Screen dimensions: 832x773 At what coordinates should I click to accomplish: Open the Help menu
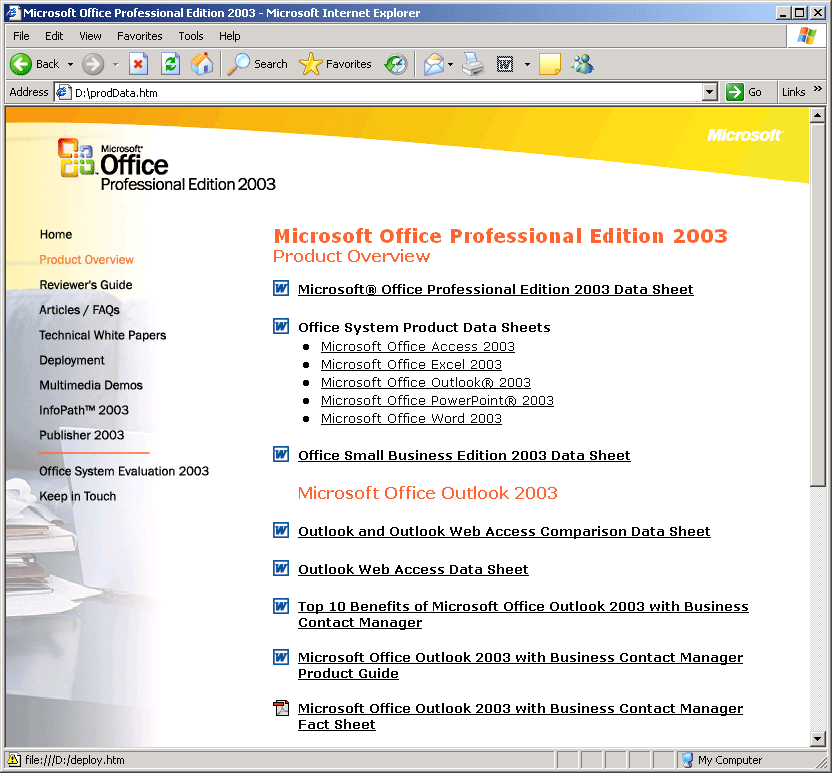[x=230, y=36]
